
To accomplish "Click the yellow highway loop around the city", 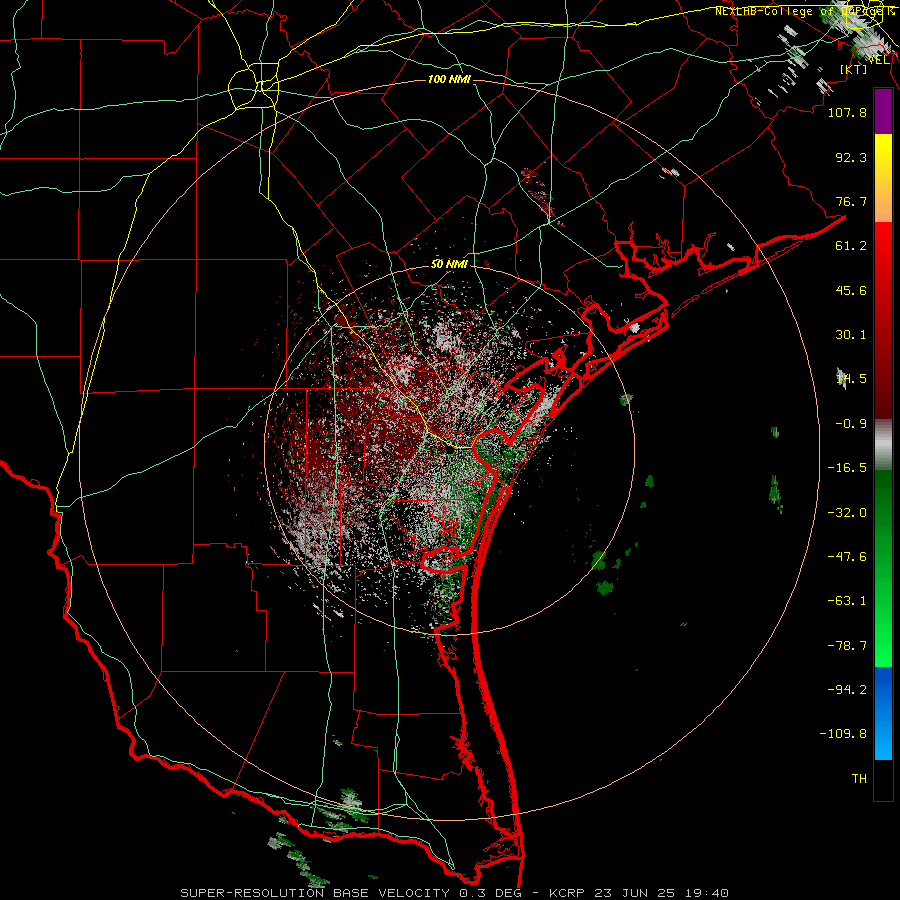I will pos(253,88).
